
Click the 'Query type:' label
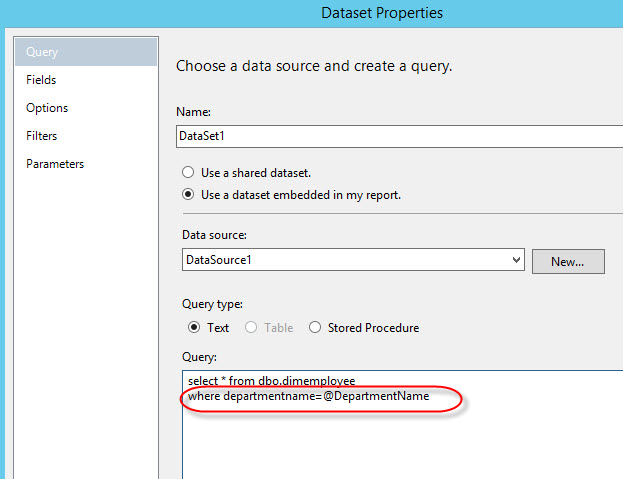pyautogui.click(x=211, y=304)
